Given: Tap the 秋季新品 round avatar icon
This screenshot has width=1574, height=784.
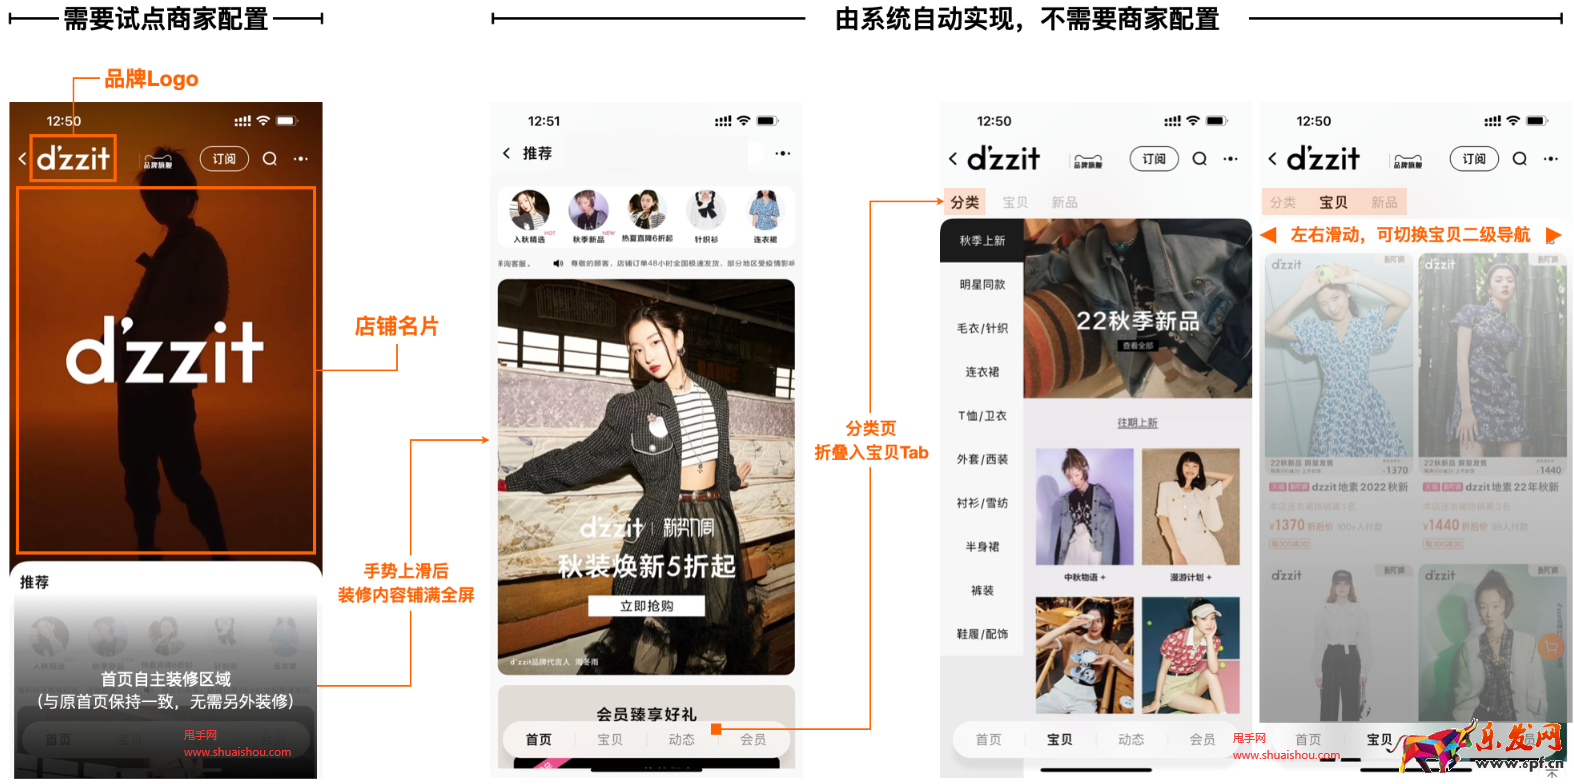Looking at the screenshot, I should pyautogui.click(x=588, y=212).
